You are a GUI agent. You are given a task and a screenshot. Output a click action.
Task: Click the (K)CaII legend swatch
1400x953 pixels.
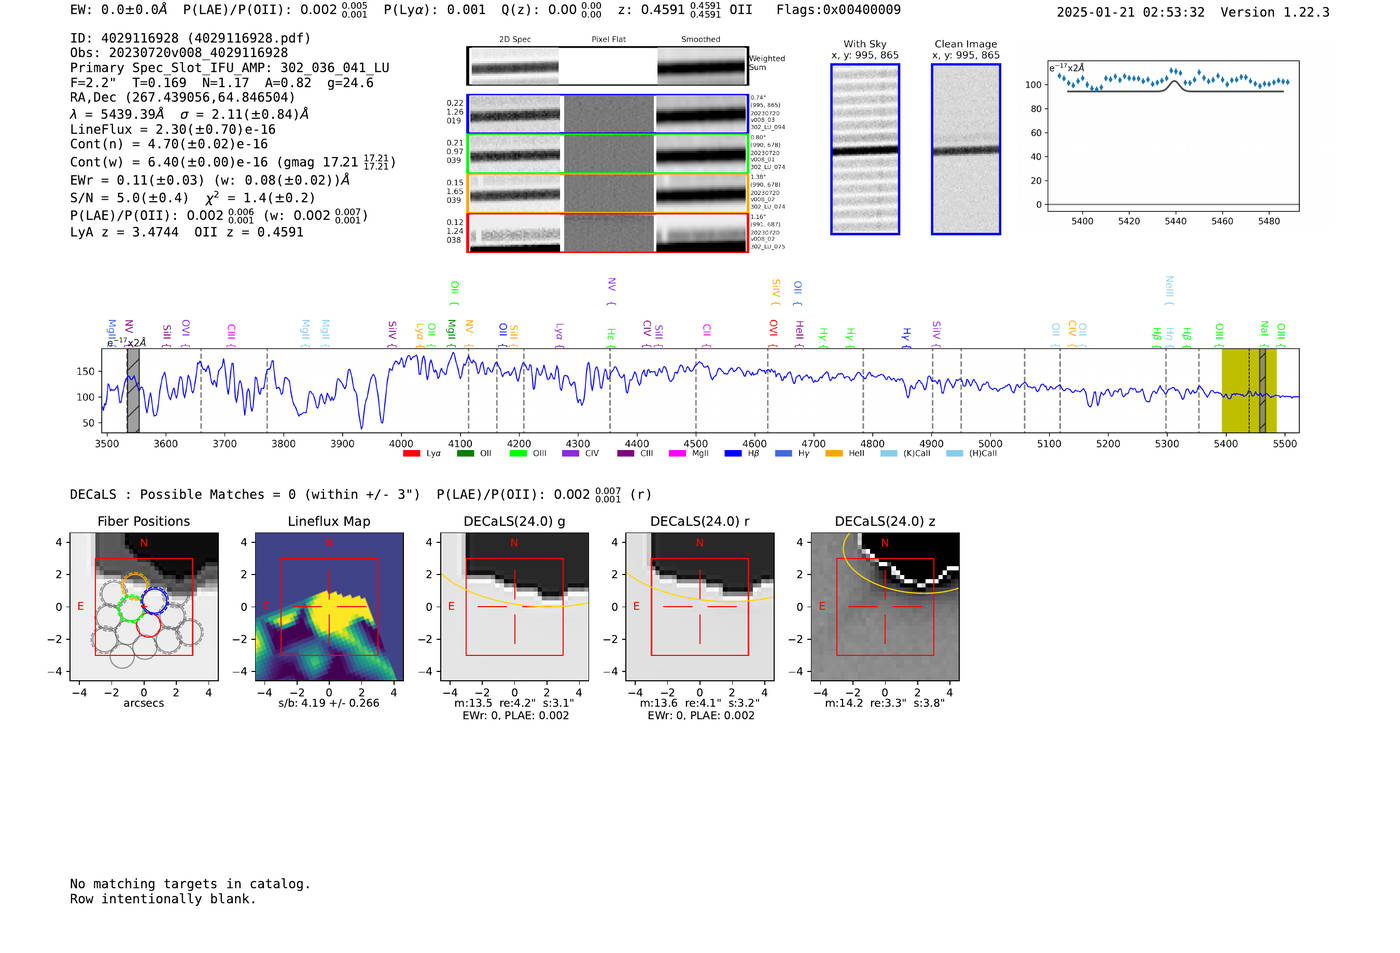coord(889,454)
